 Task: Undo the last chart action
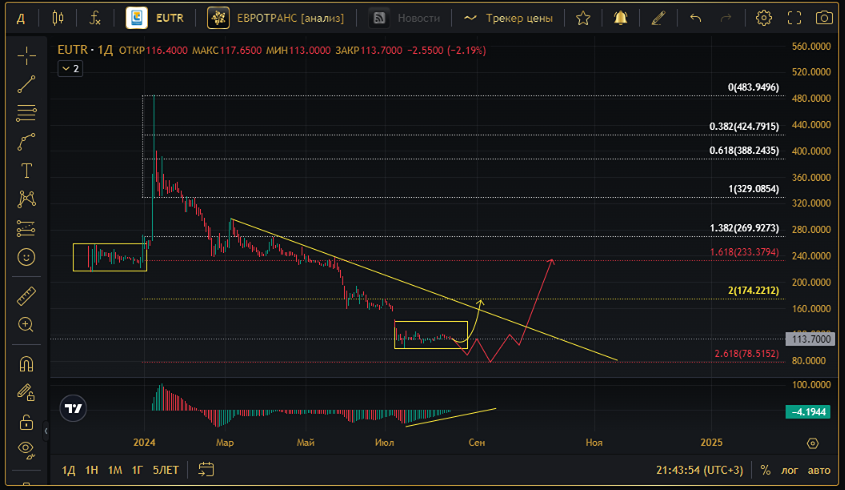(x=696, y=18)
